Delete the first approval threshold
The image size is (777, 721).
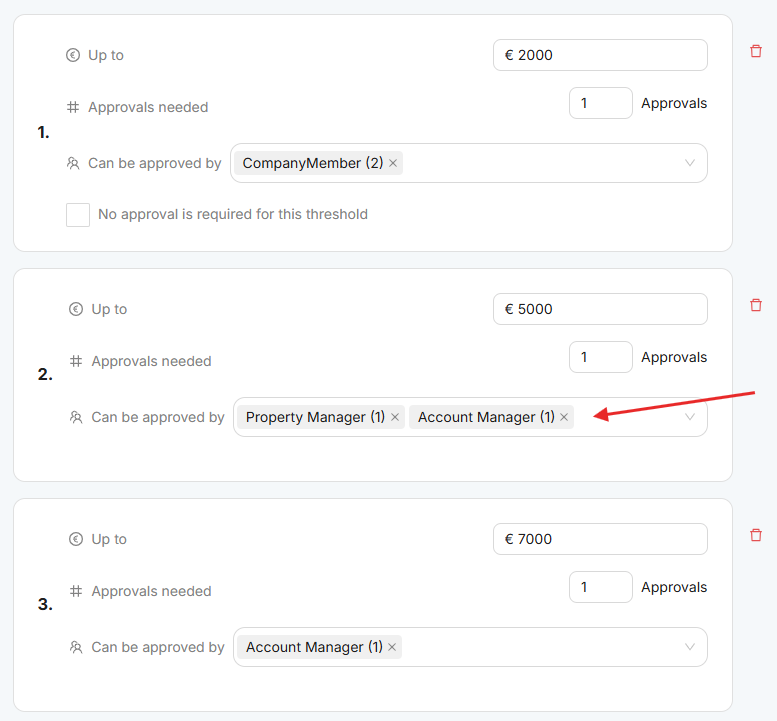[756, 52]
